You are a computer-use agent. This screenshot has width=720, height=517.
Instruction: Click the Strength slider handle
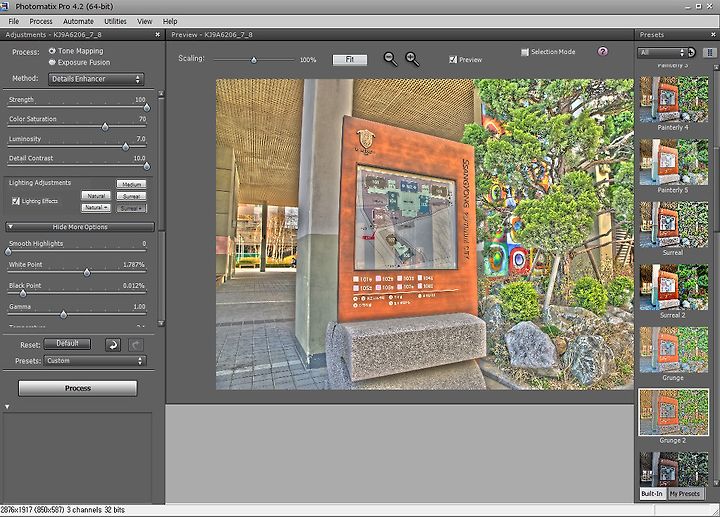146,107
